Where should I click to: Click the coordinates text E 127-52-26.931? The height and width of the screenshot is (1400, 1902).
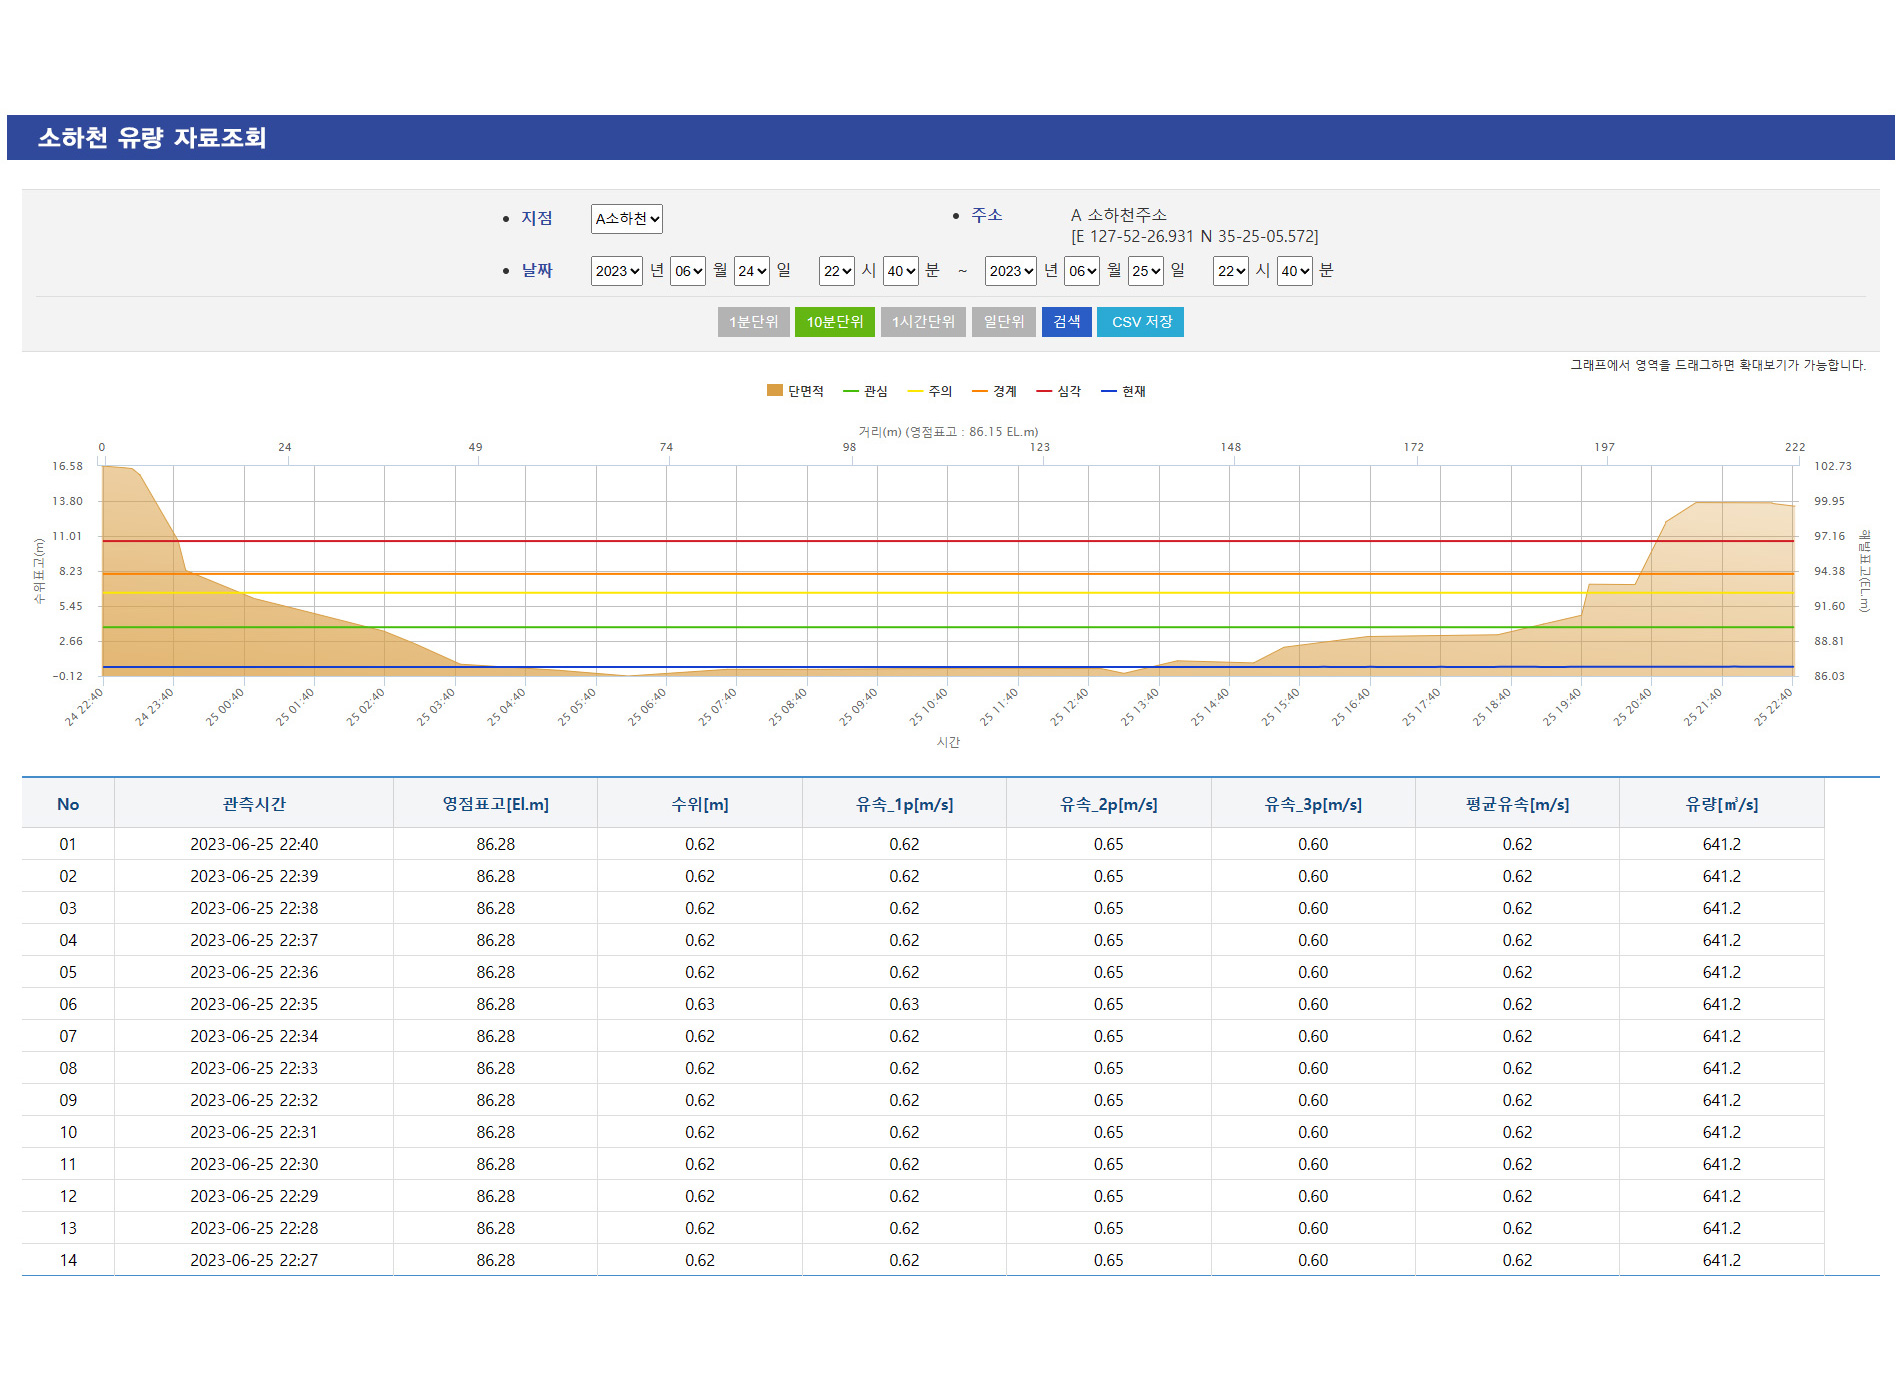[1132, 237]
